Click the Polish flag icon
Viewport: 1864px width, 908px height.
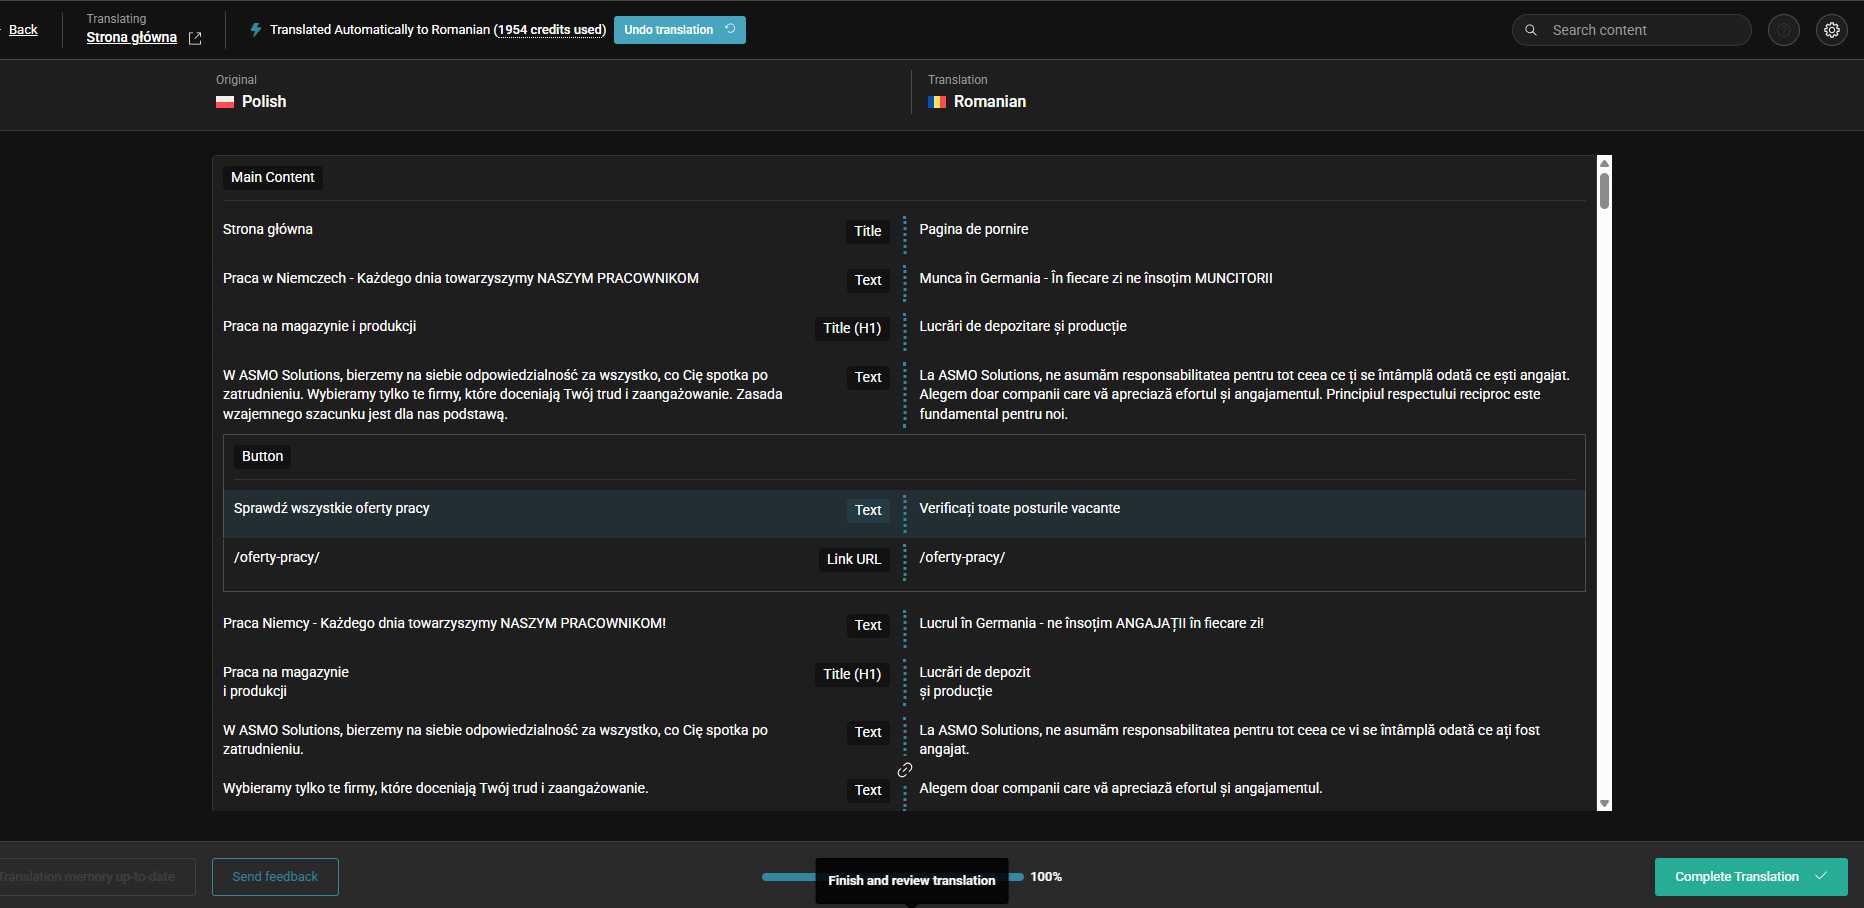[x=225, y=102]
